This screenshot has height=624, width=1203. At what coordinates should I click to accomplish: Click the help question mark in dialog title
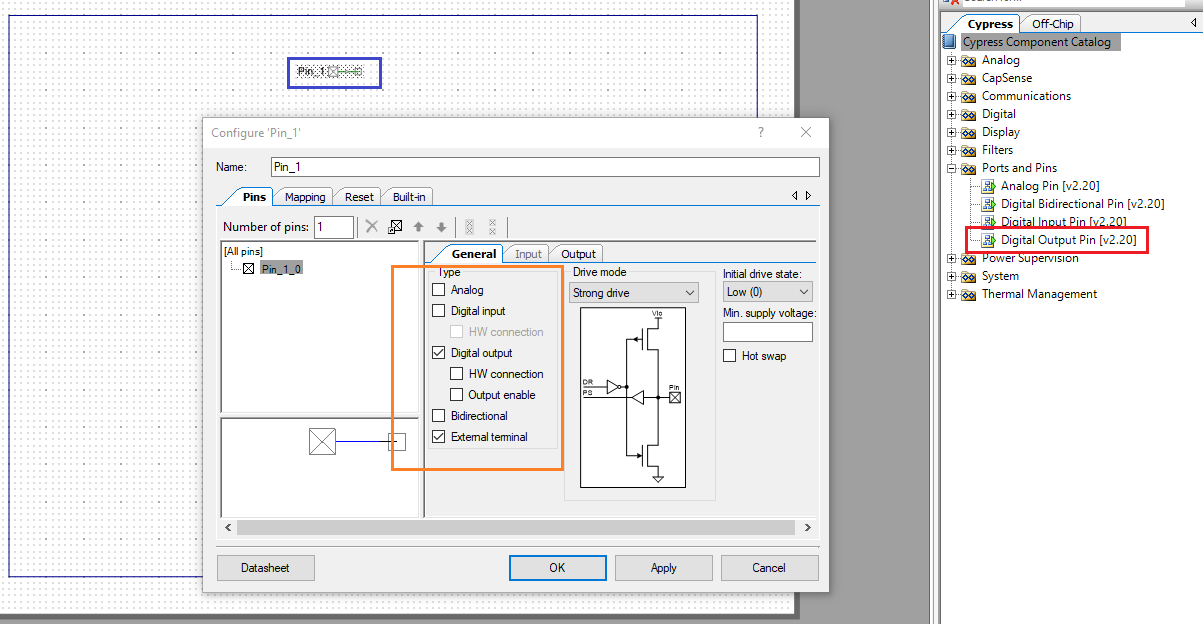pyautogui.click(x=761, y=132)
